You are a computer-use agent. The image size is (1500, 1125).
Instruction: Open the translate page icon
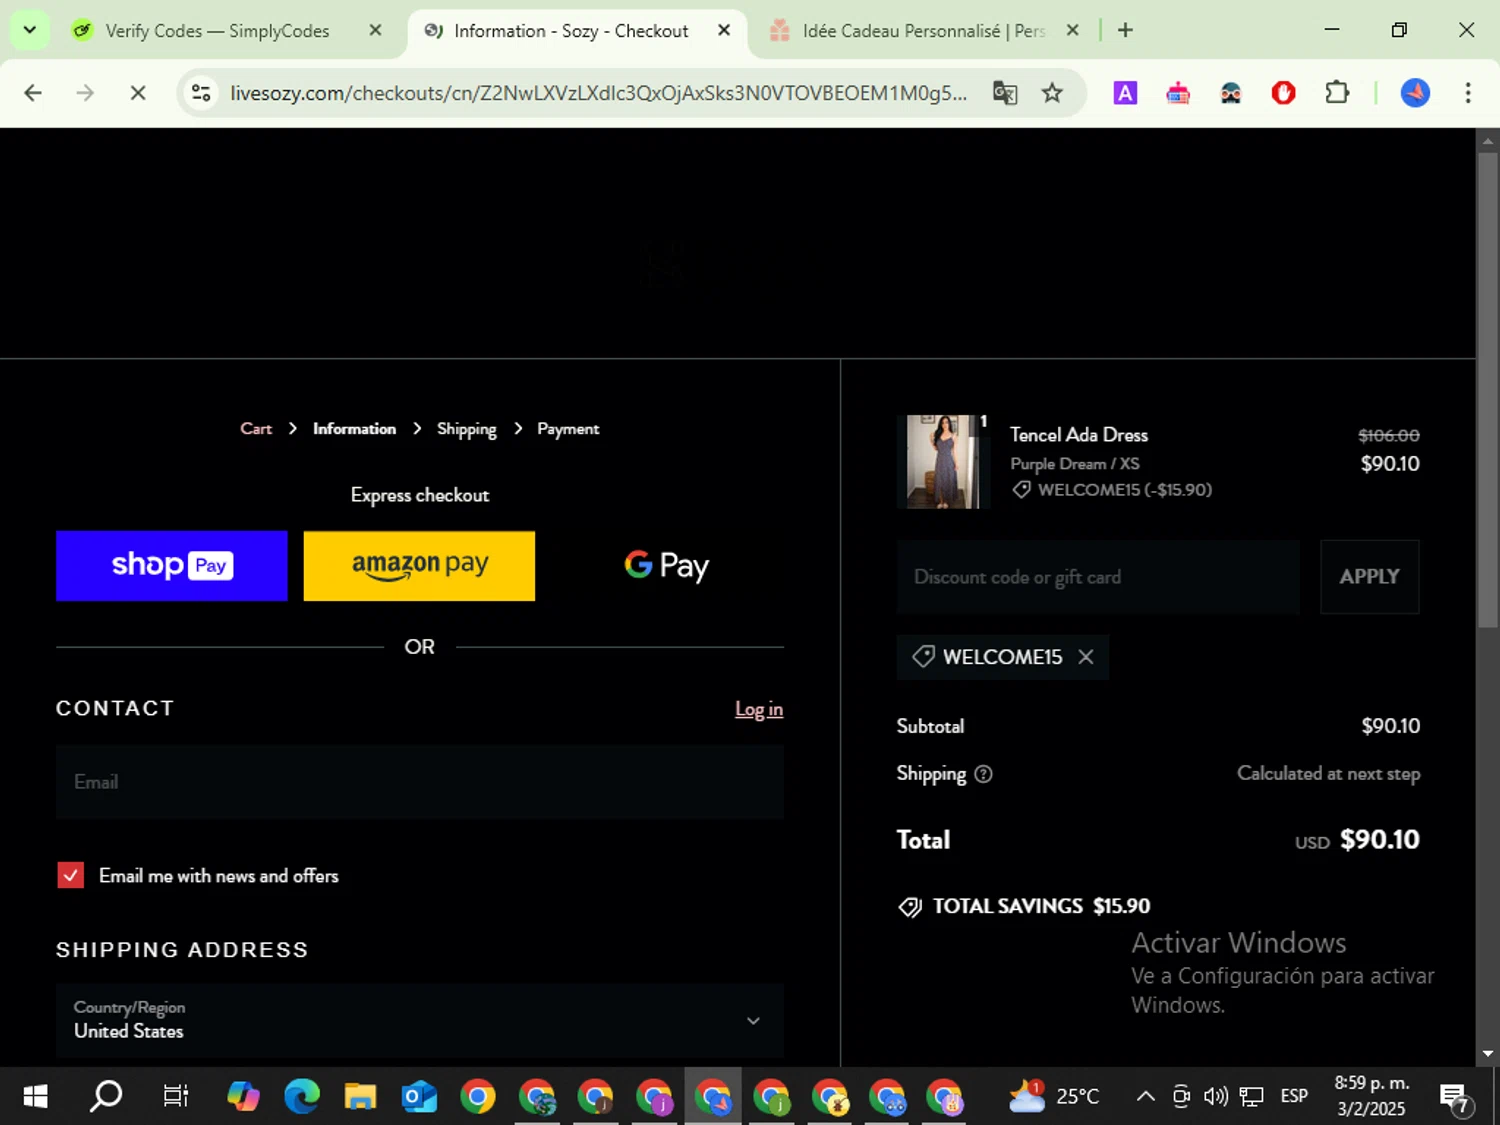pyautogui.click(x=1005, y=93)
